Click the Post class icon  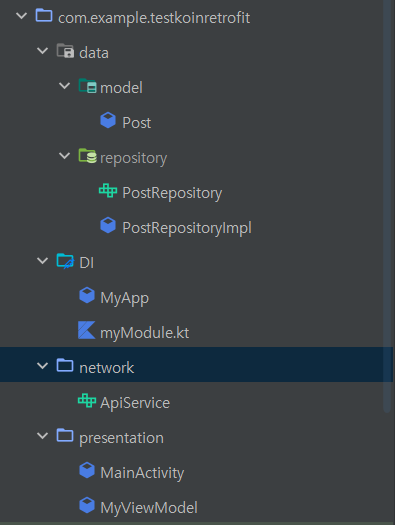[x=108, y=120]
